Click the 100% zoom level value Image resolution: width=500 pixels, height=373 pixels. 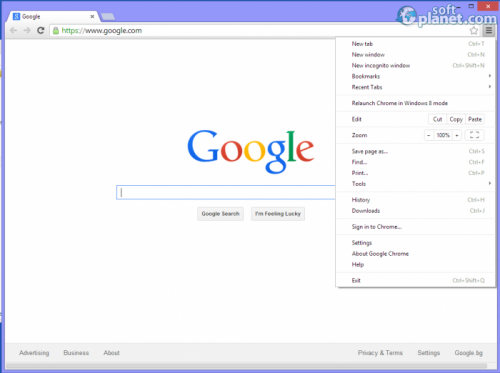click(443, 135)
